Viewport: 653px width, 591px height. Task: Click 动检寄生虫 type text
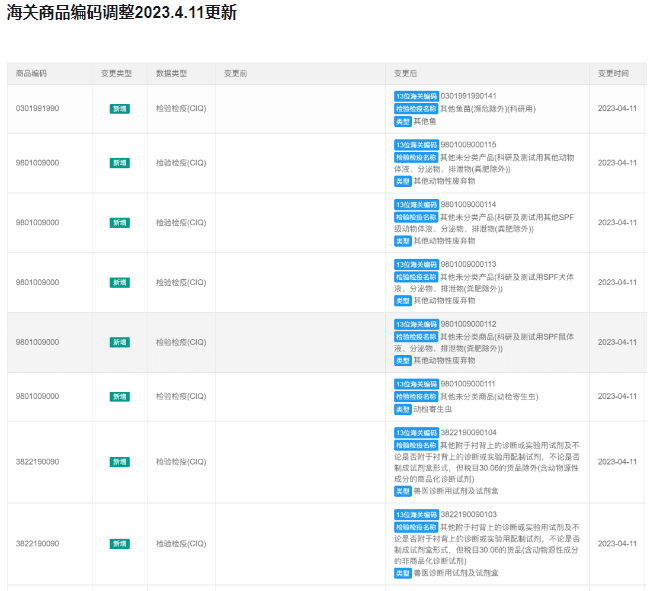(435, 409)
